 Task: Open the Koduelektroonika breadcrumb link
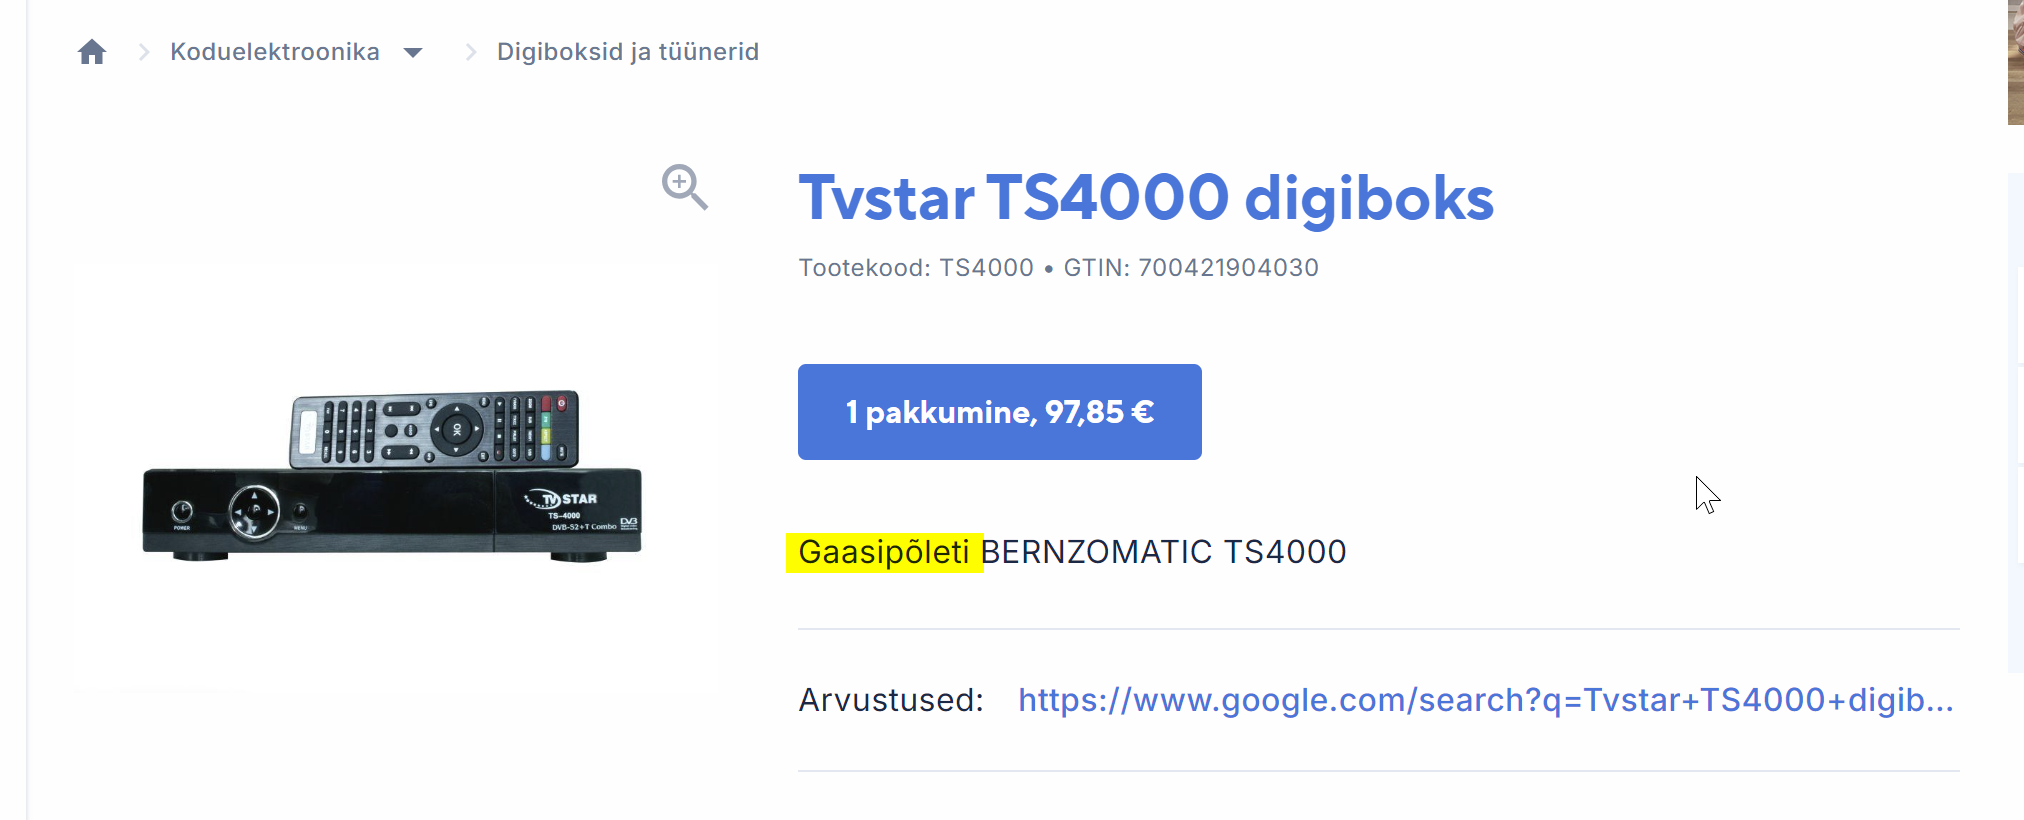[275, 52]
